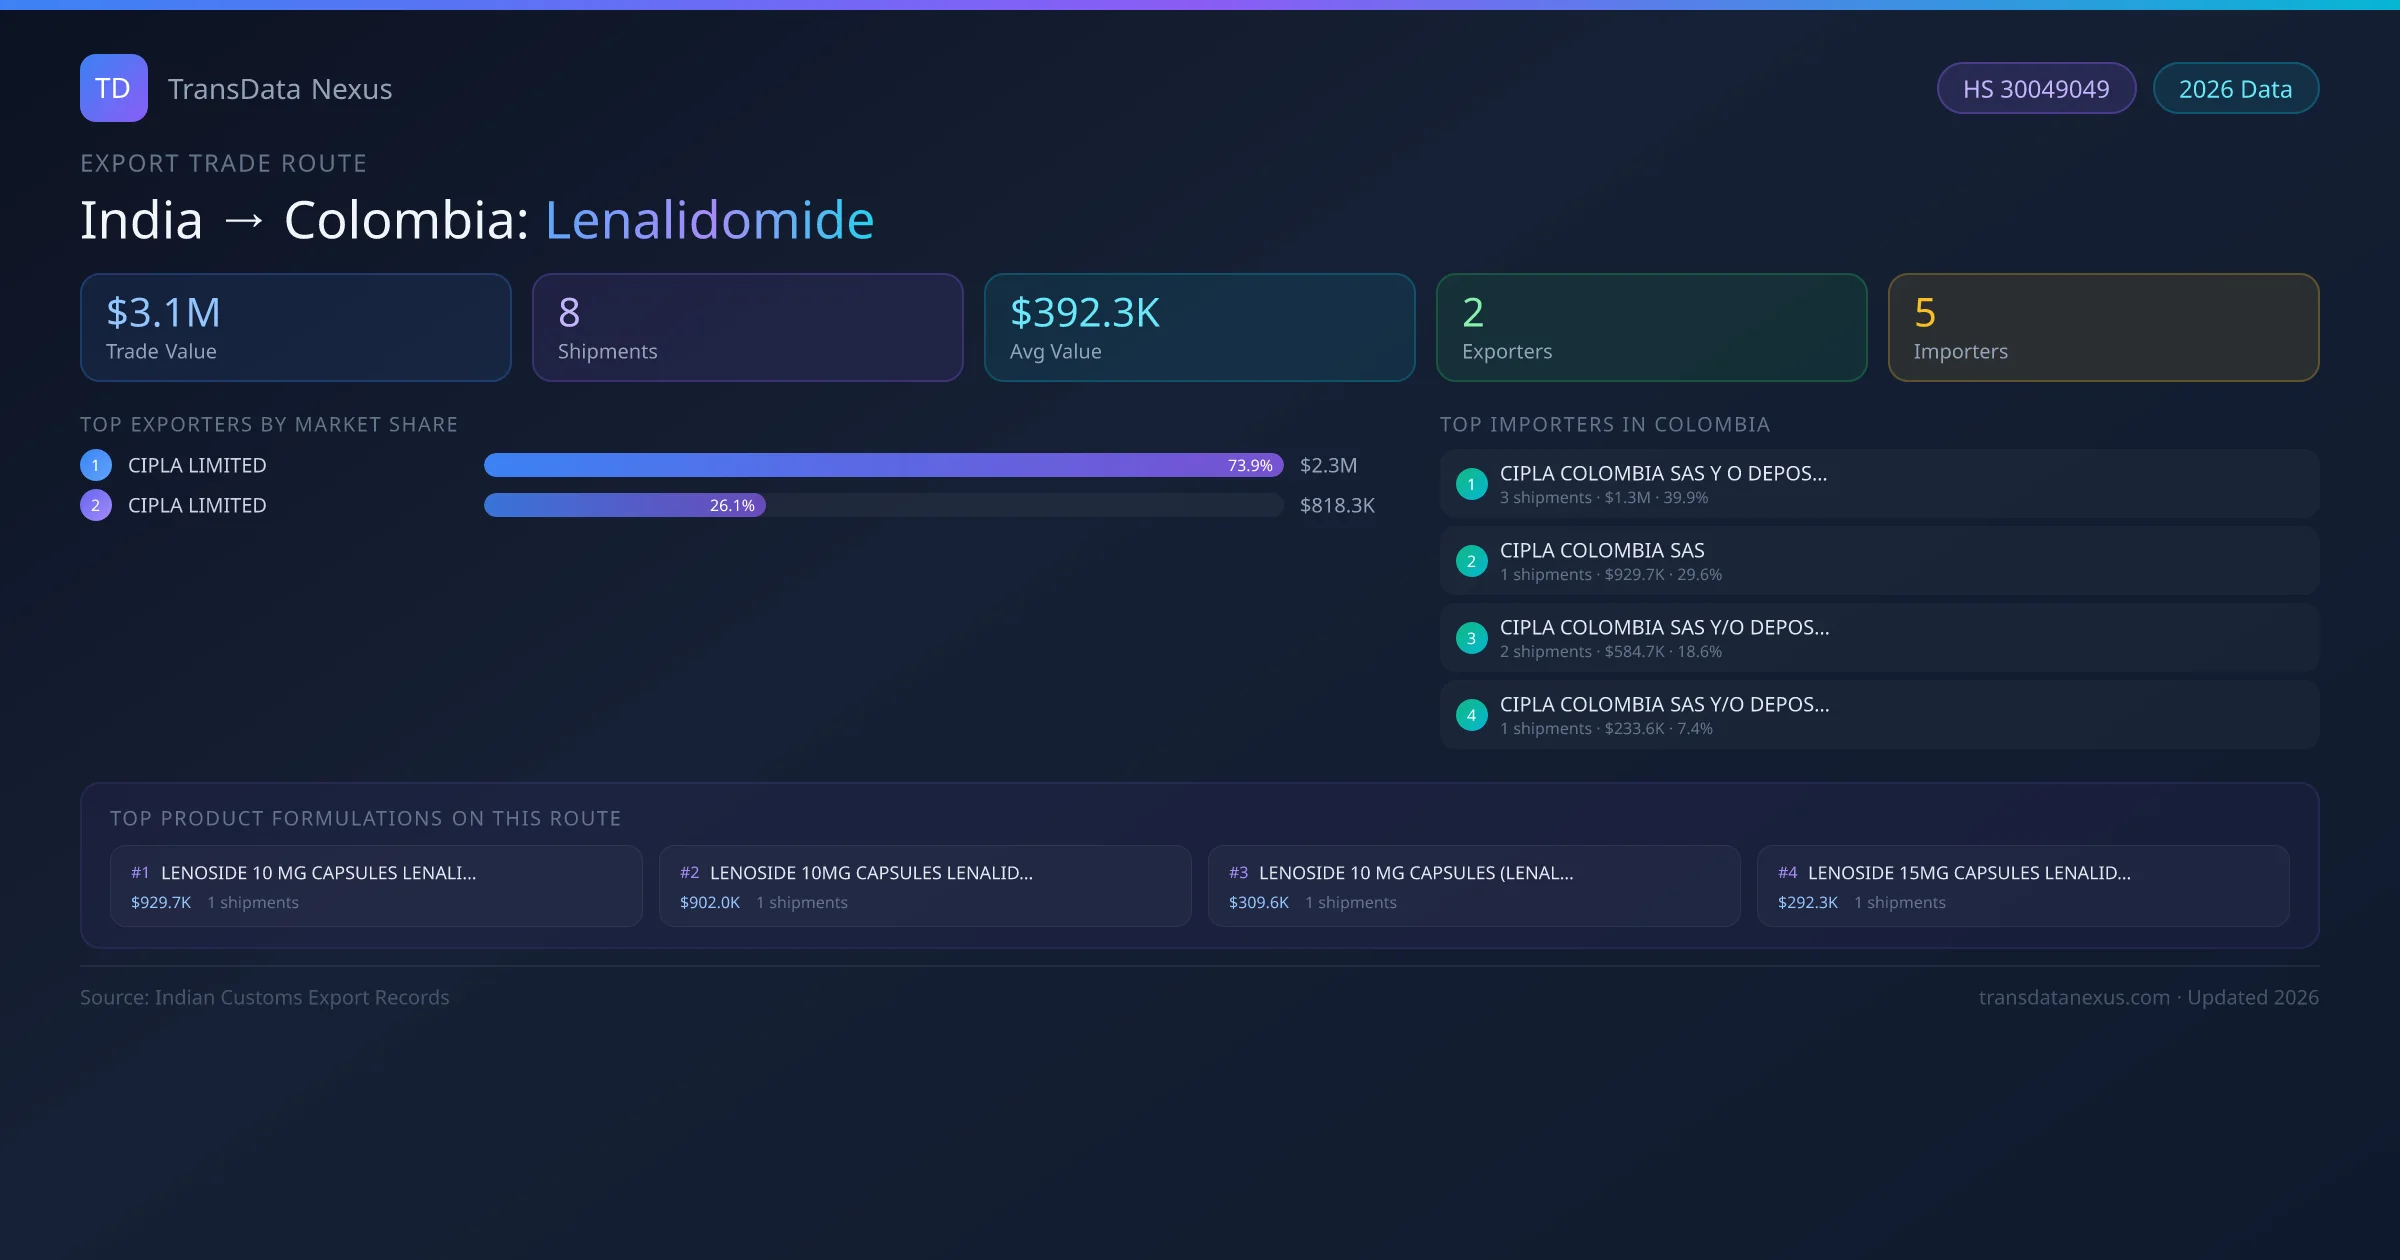
Task: Open #4 Lenoside 15MG formulation card
Action: click(x=2022, y=886)
